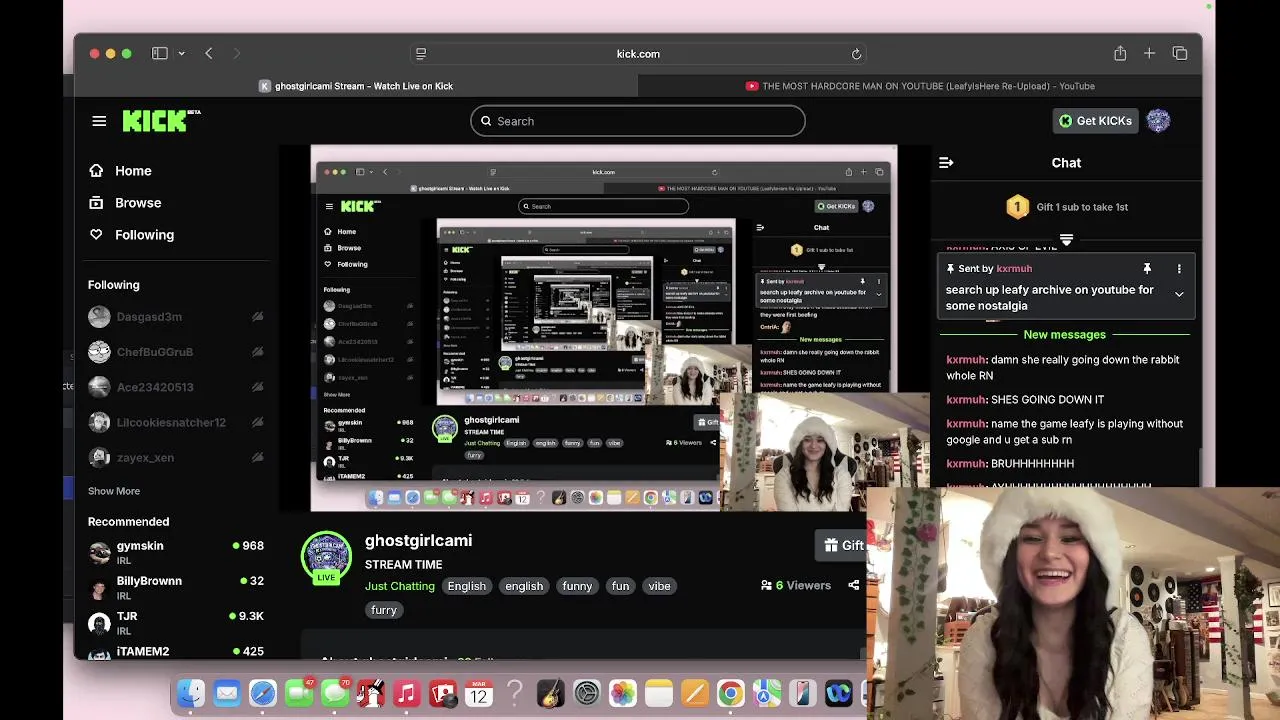The image size is (1280, 720).
Task: Click the gold number 1 leaderboard badge
Action: coord(1017,207)
